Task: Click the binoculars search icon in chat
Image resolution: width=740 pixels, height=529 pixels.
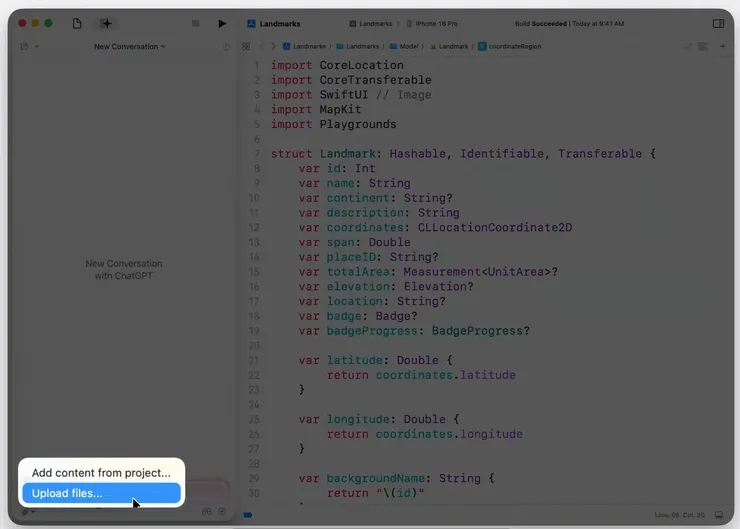Action: tap(206, 512)
